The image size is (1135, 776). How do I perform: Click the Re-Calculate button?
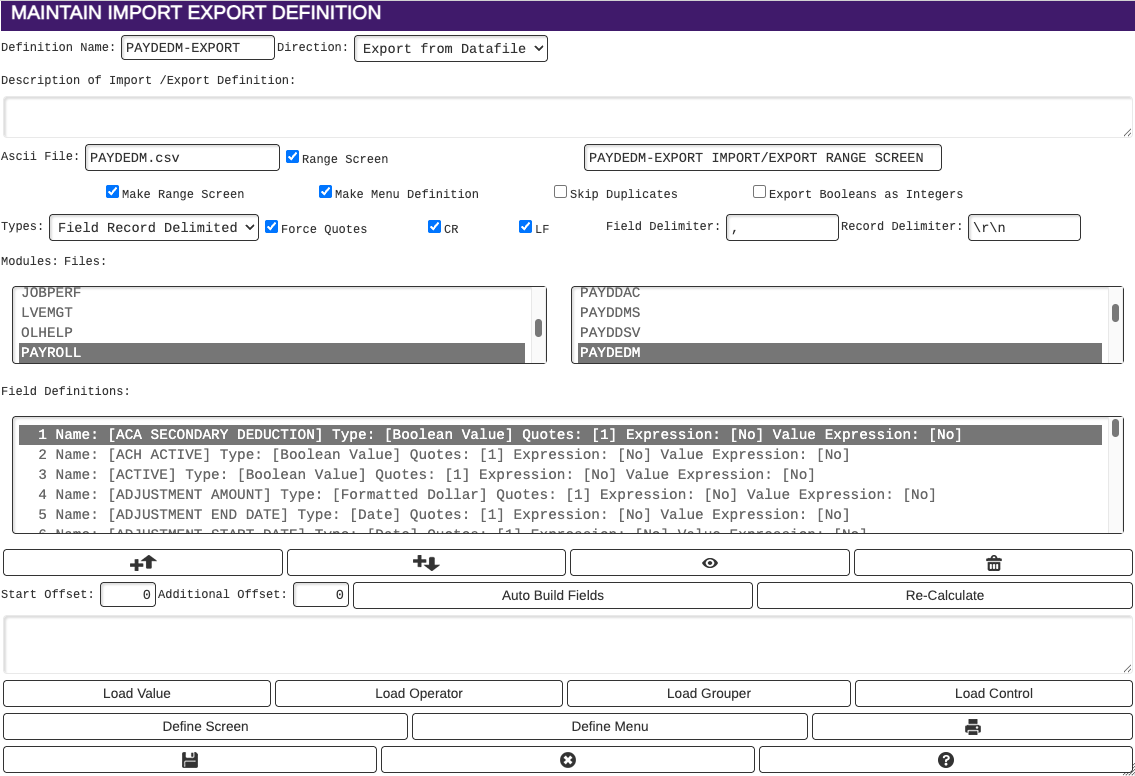(x=945, y=595)
